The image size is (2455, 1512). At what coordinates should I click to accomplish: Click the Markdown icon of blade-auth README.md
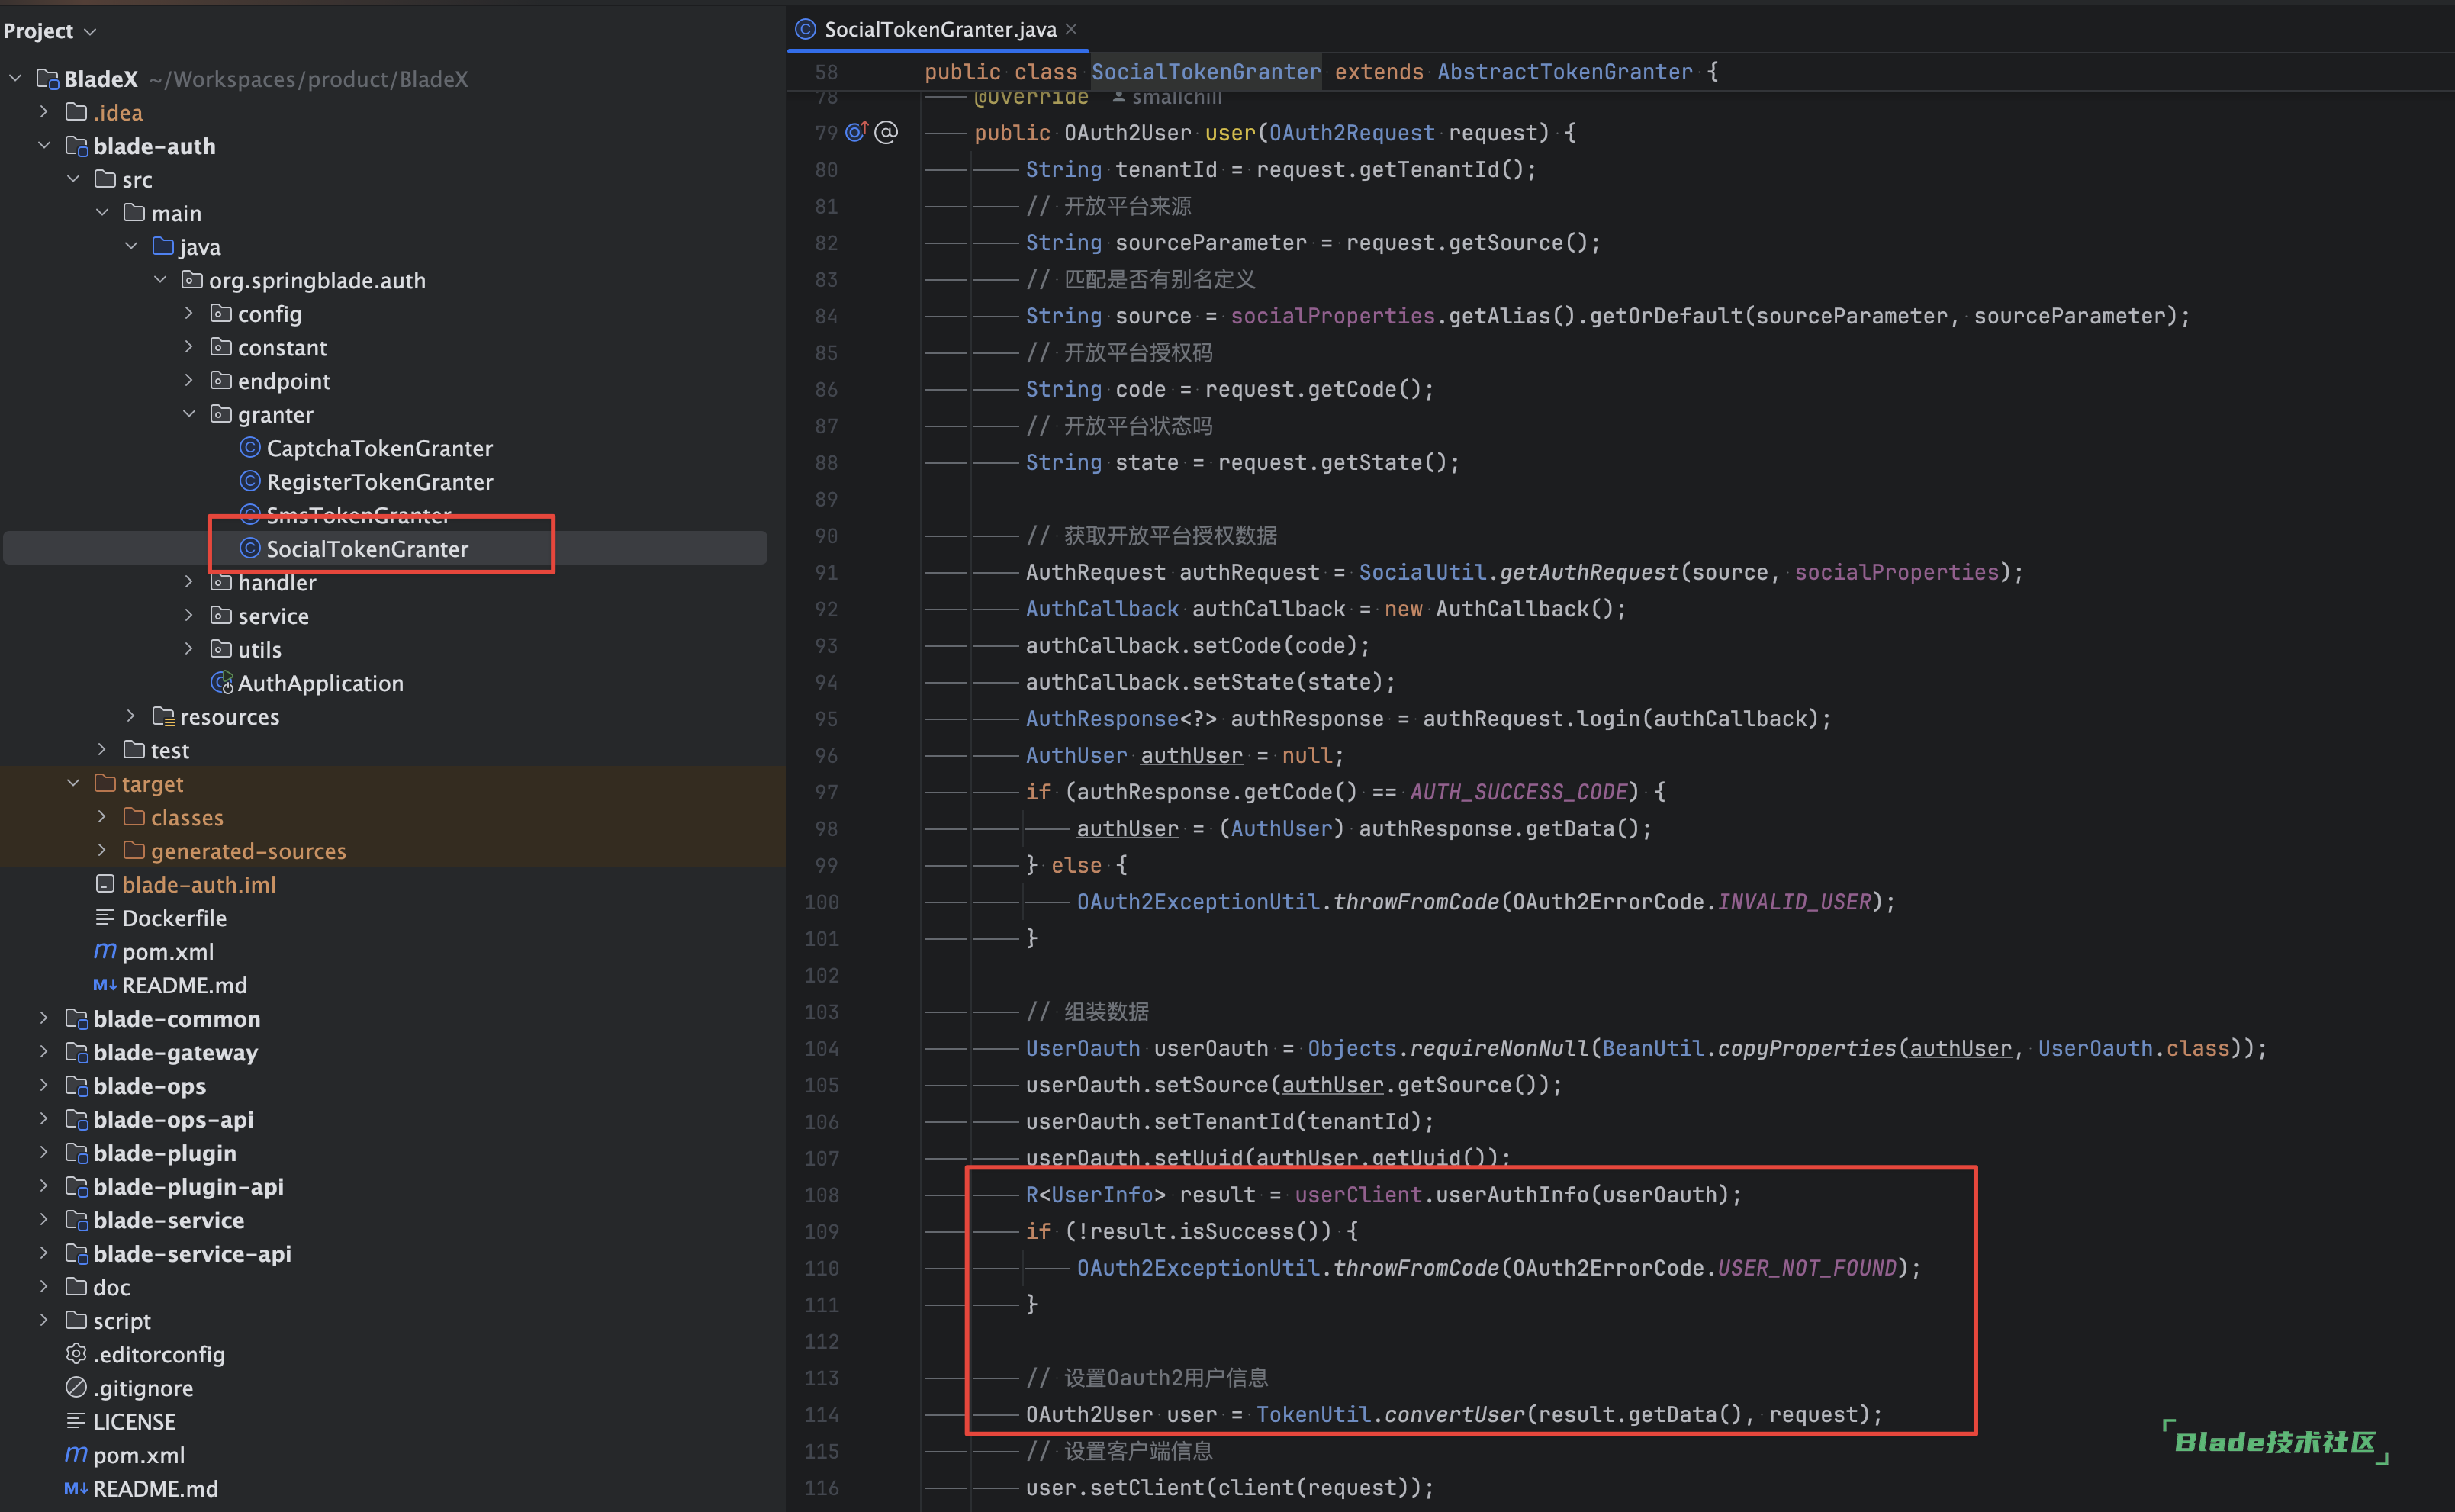tap(105, 985)
